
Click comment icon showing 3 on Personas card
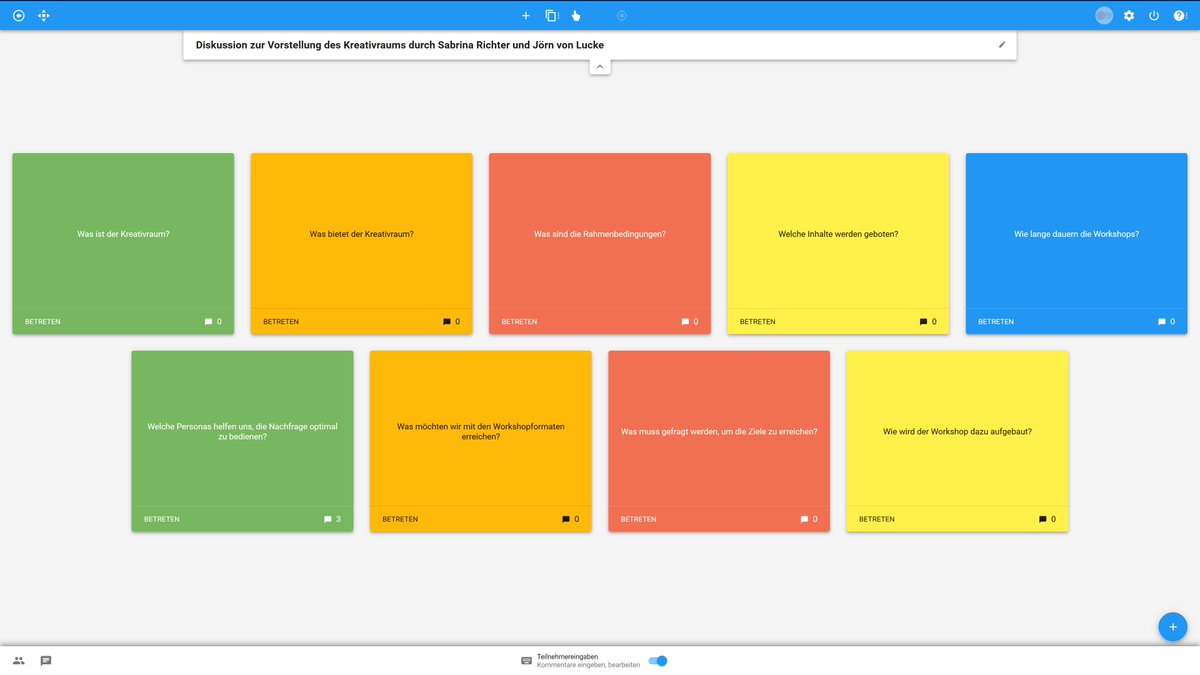pos(328,519)
